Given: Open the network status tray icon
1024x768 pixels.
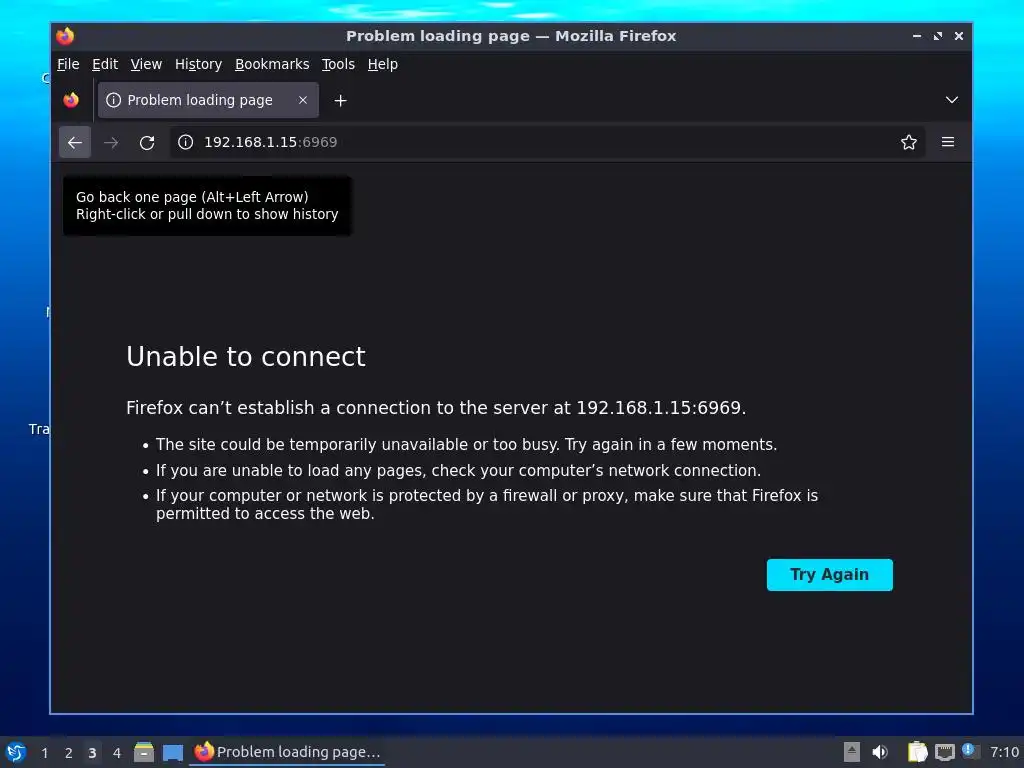Looking at the screenshot, I should [944, 753].
